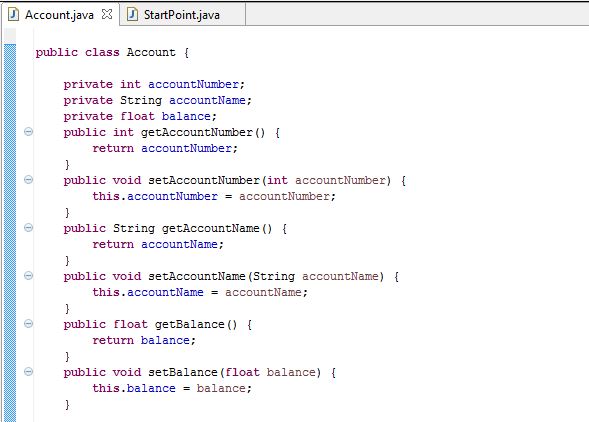Image resolution: width=589 pixels, height=422 pixels.
Task: Collapse the setBalance method fold
Action: coord(28,372)
